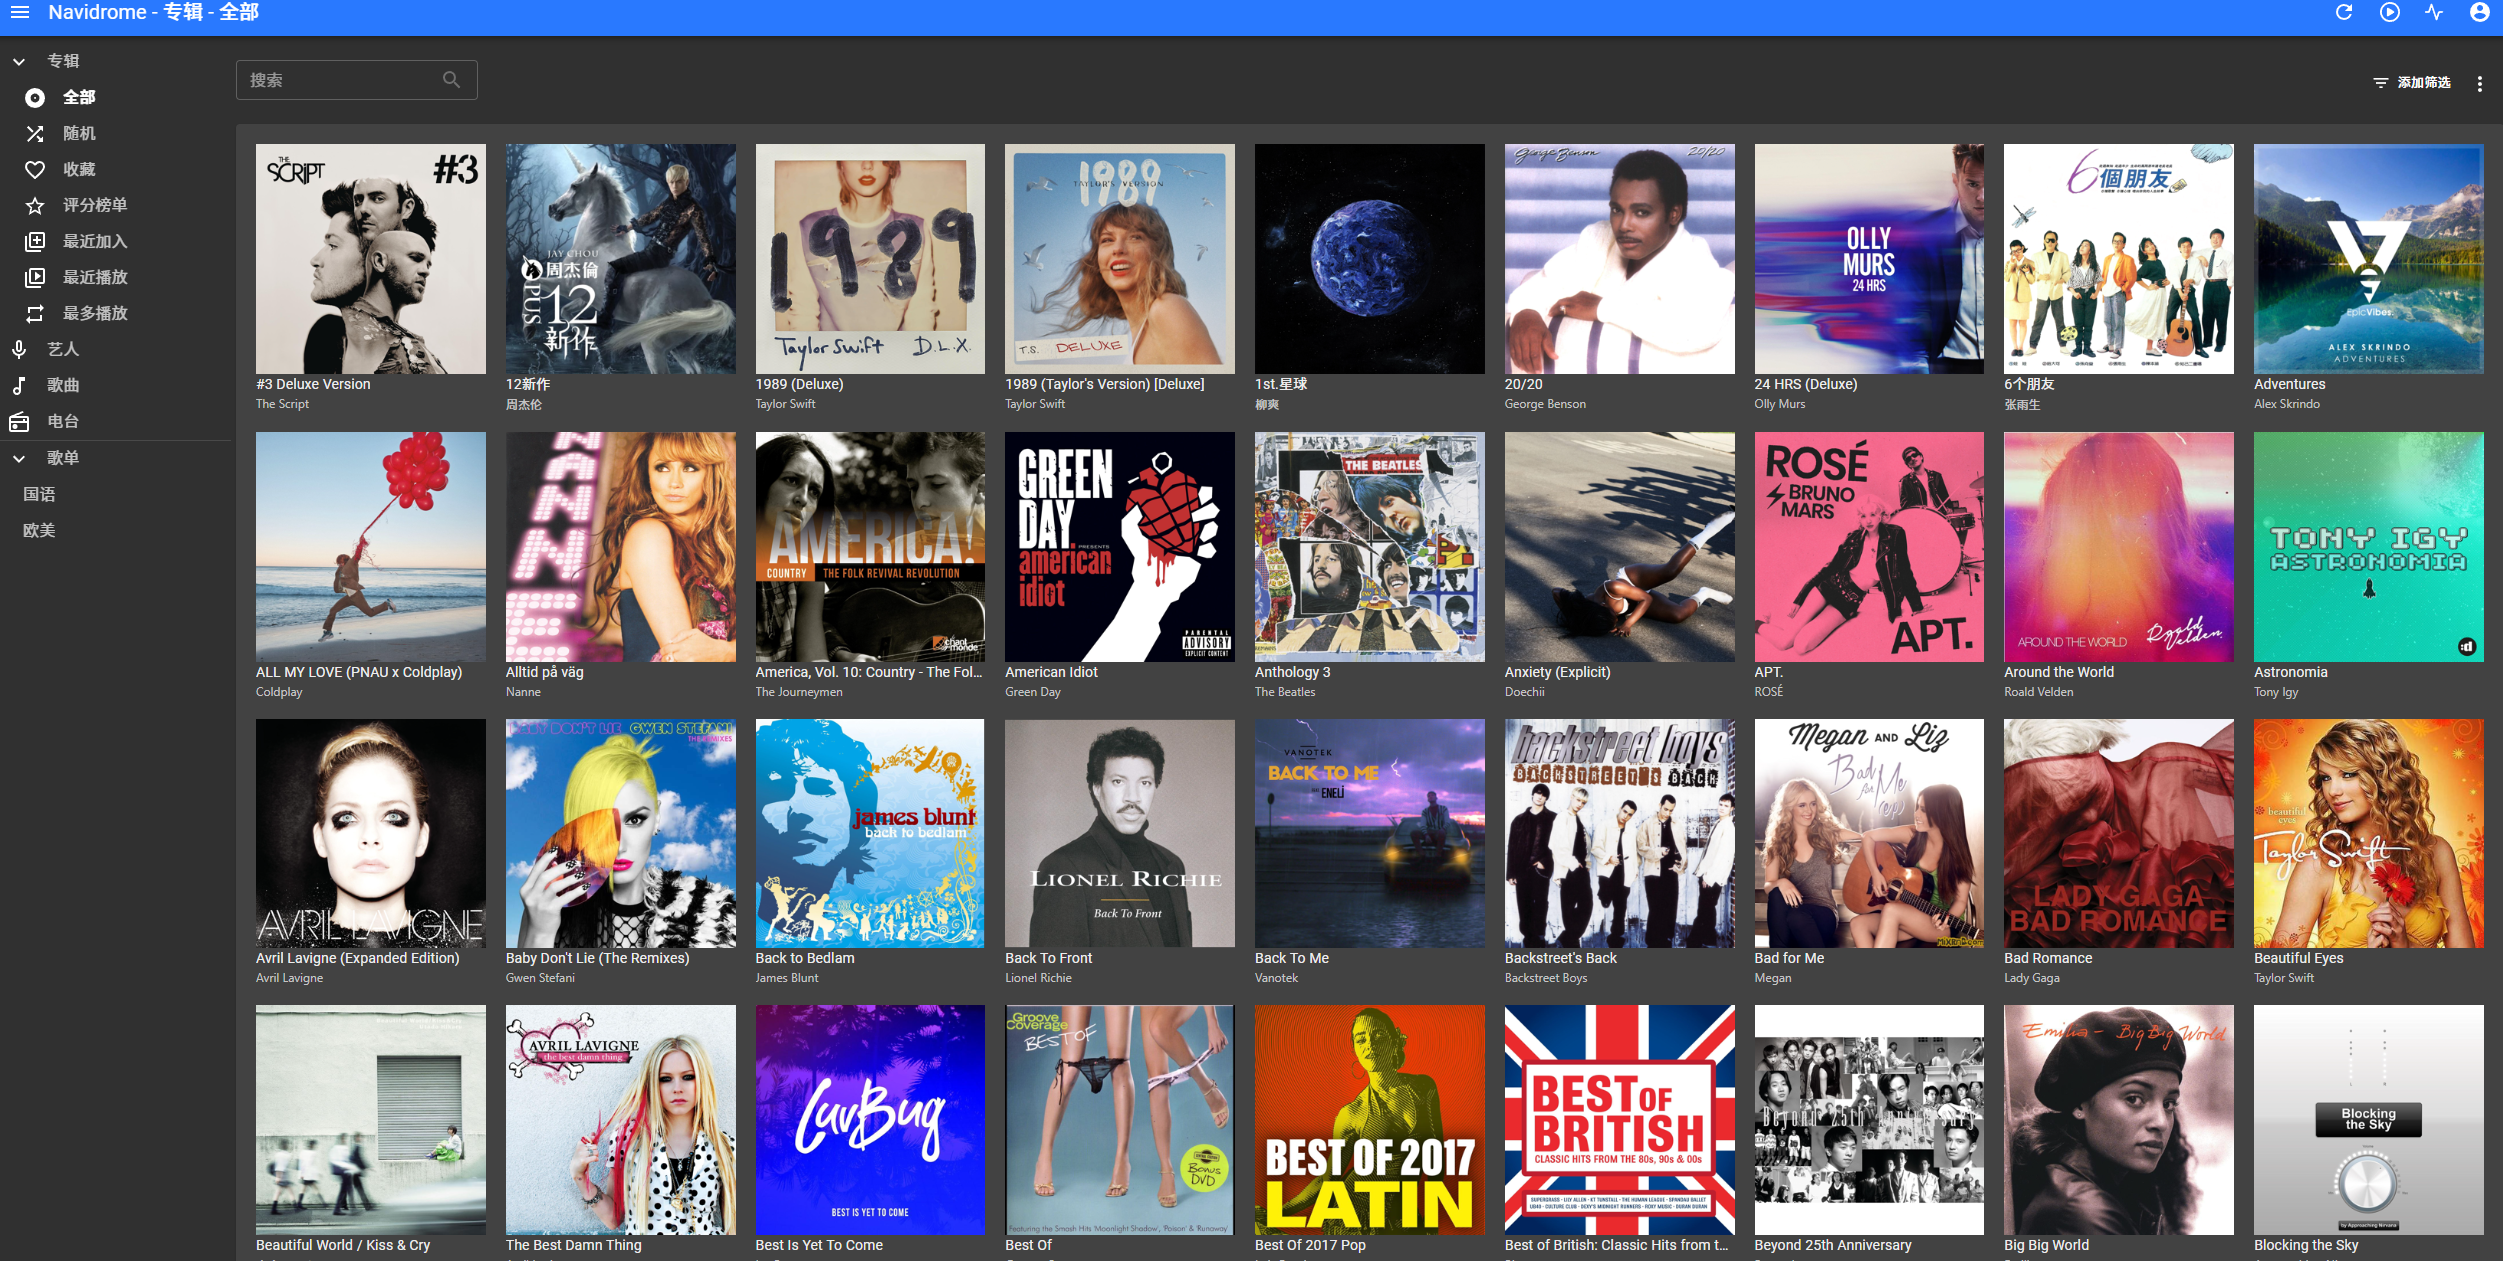Image resolution: width=2503 pixels, height=1261 pixels.
Task: Collapse the 专辑 section chevron
Action: tap(19, 61)
